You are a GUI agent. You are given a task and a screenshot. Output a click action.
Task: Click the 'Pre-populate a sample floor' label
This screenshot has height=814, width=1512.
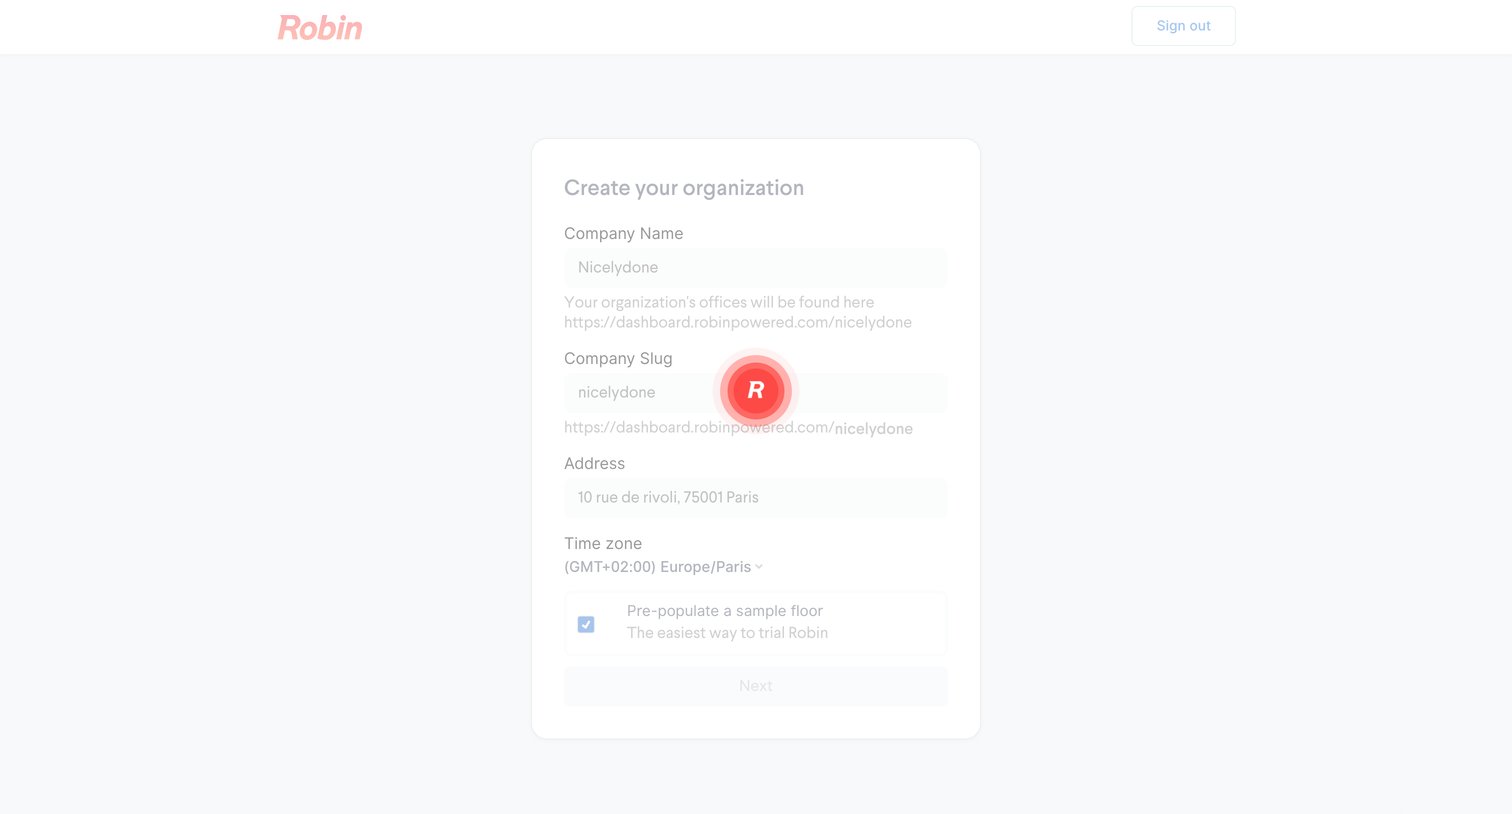coord(725,611)
